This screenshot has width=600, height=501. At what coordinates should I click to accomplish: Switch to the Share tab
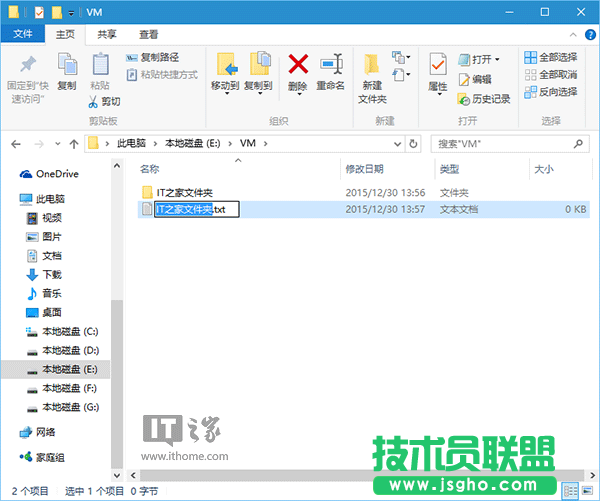(107, 34)
